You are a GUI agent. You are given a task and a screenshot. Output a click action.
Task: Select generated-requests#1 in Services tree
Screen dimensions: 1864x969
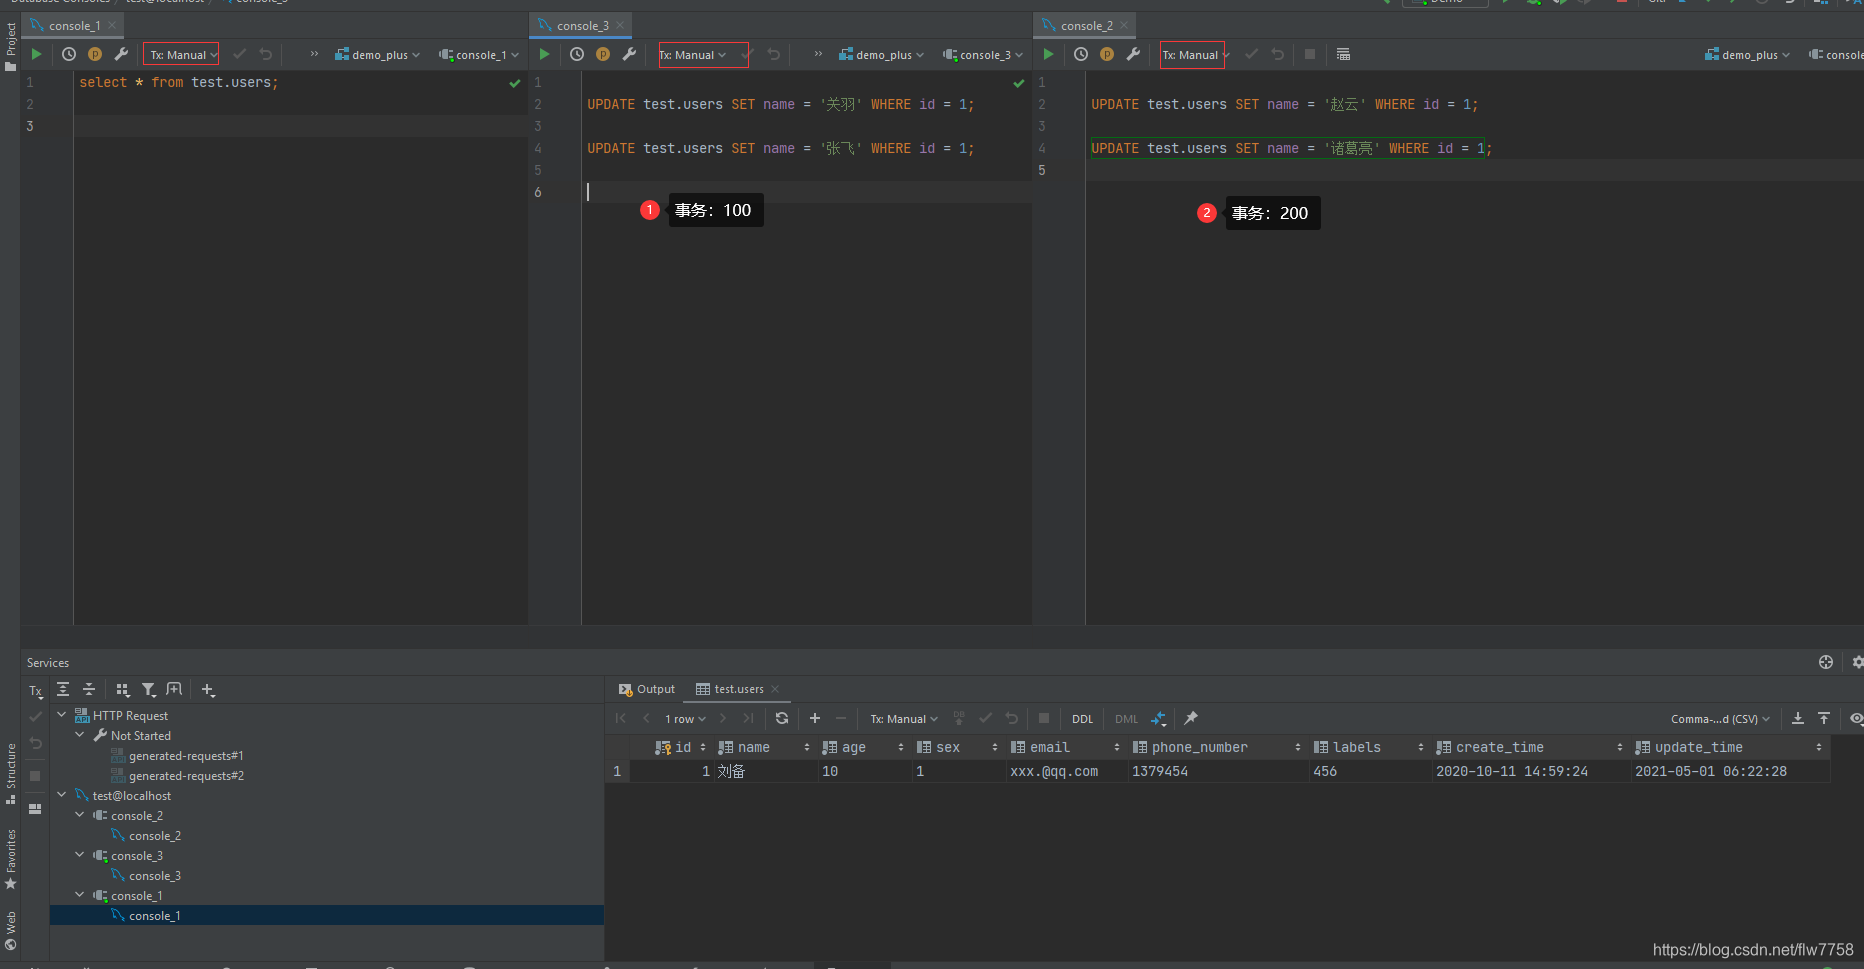(186, 756)
